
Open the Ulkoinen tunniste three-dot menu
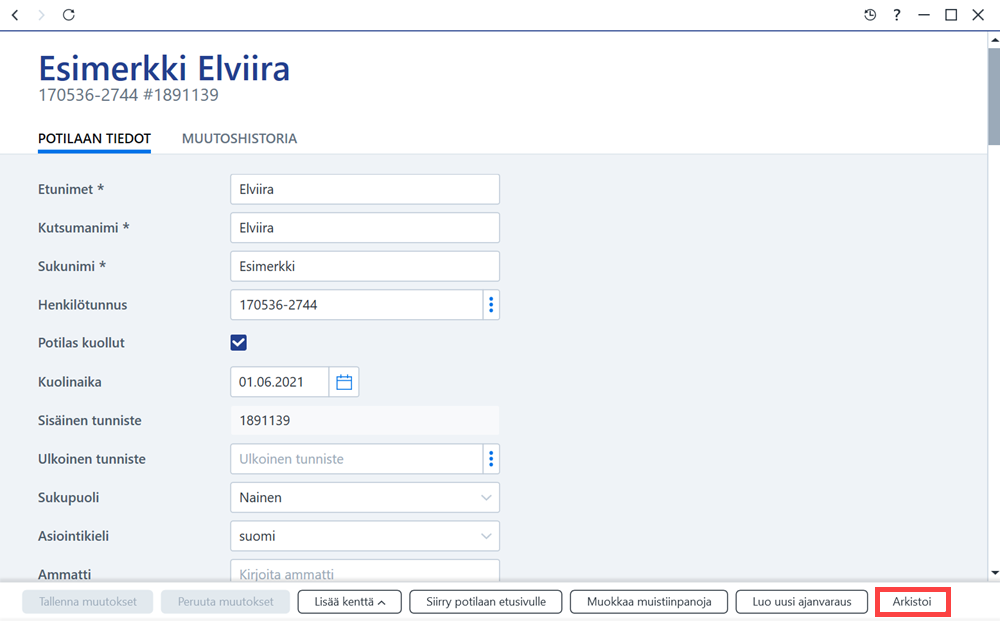tap(491, 459)
